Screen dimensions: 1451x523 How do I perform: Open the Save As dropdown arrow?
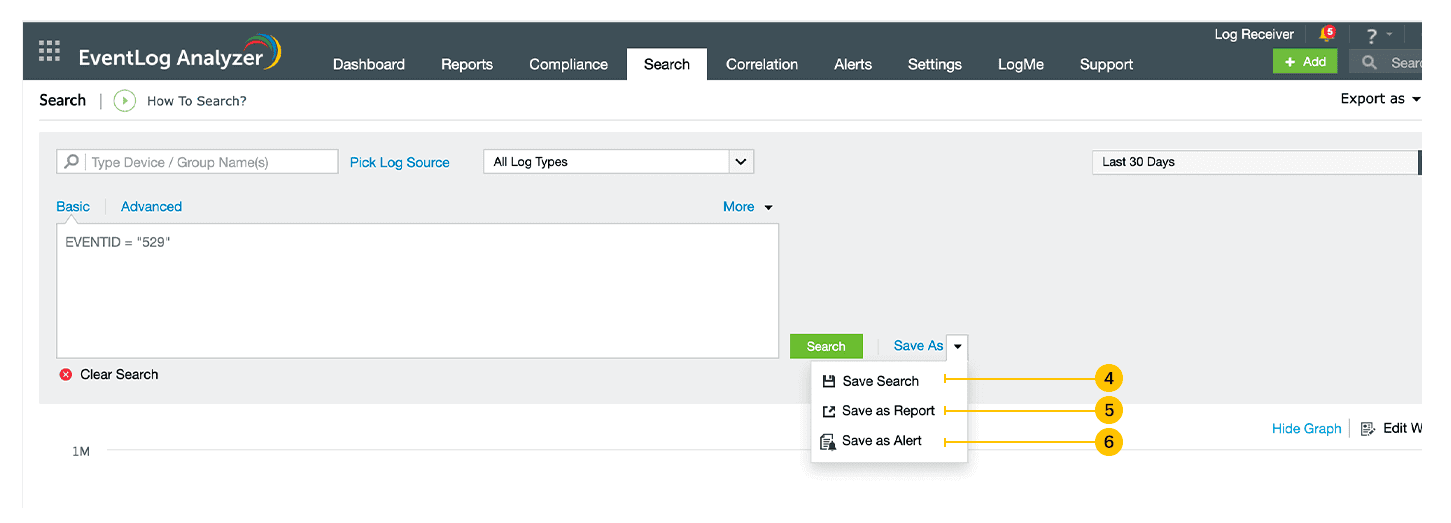coord(957,346)
